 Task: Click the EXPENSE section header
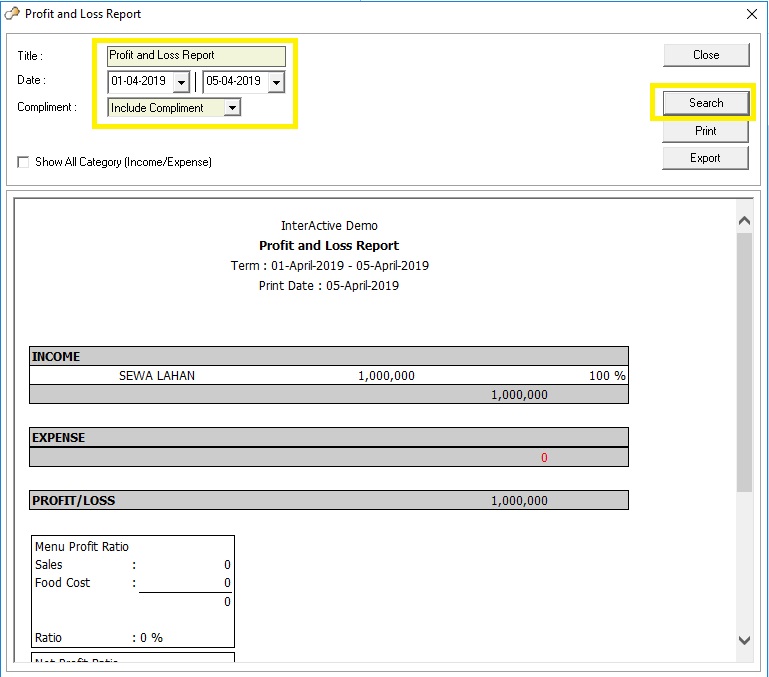click(328, 437)
